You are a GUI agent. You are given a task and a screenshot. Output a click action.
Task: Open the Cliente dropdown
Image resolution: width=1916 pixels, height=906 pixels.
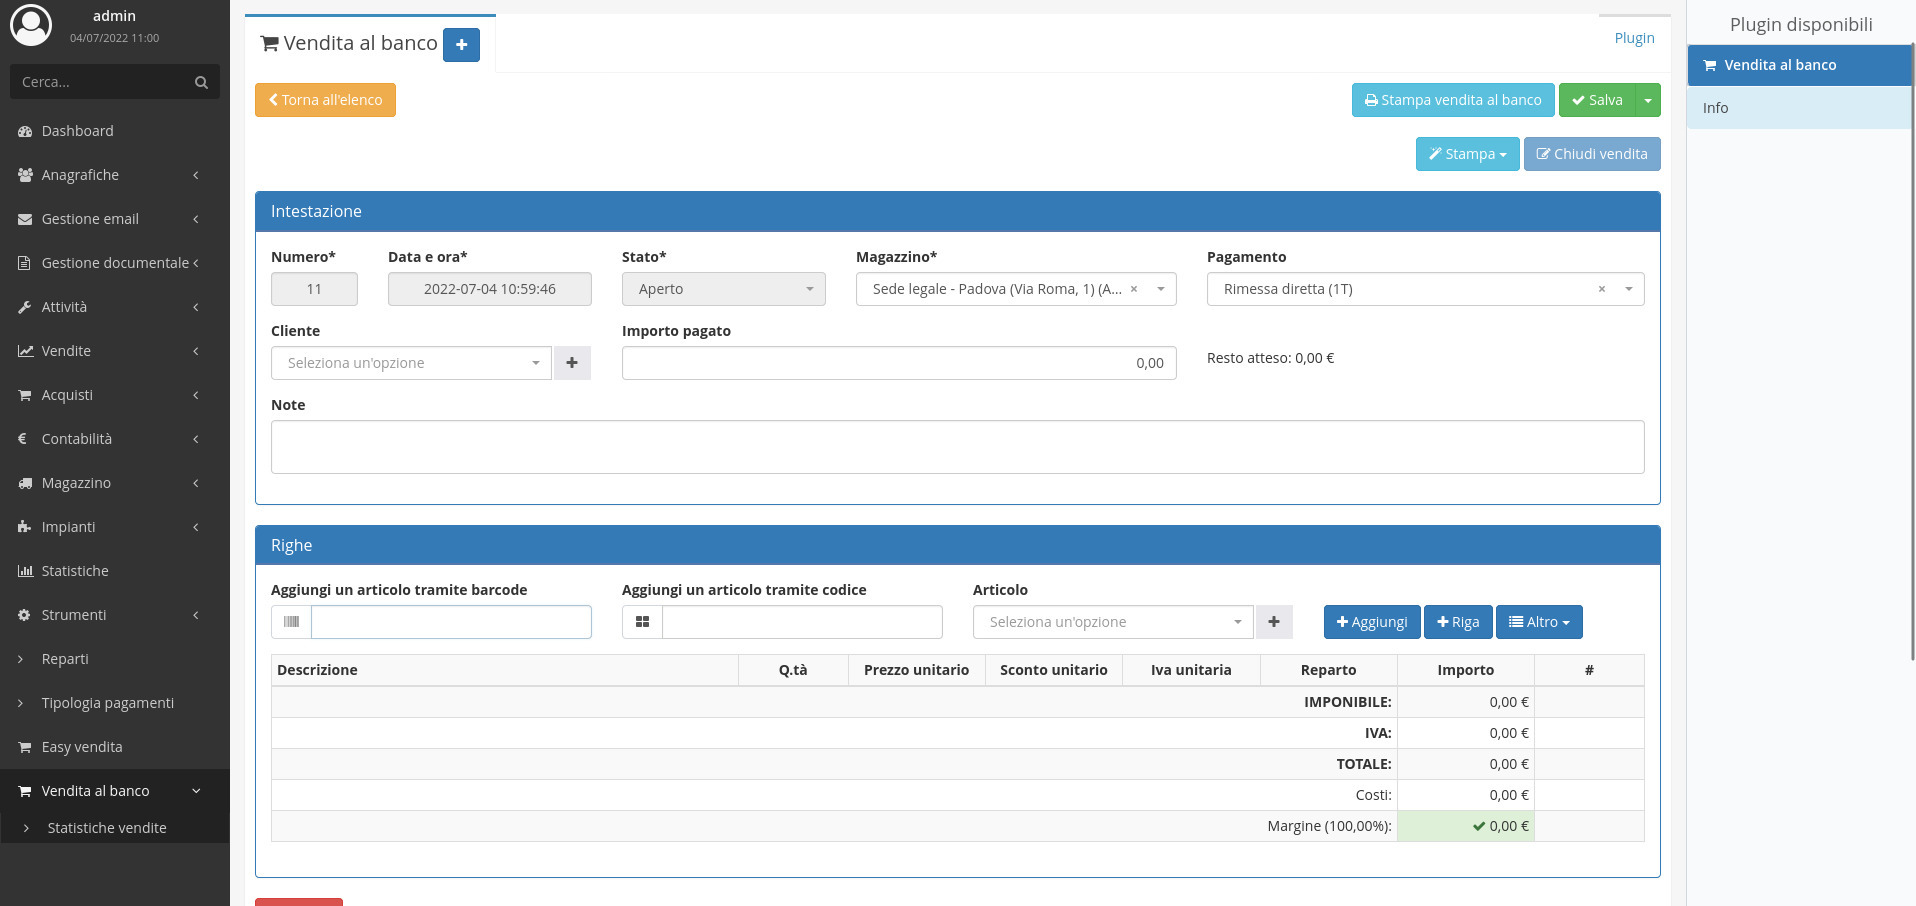coord(411,363)
